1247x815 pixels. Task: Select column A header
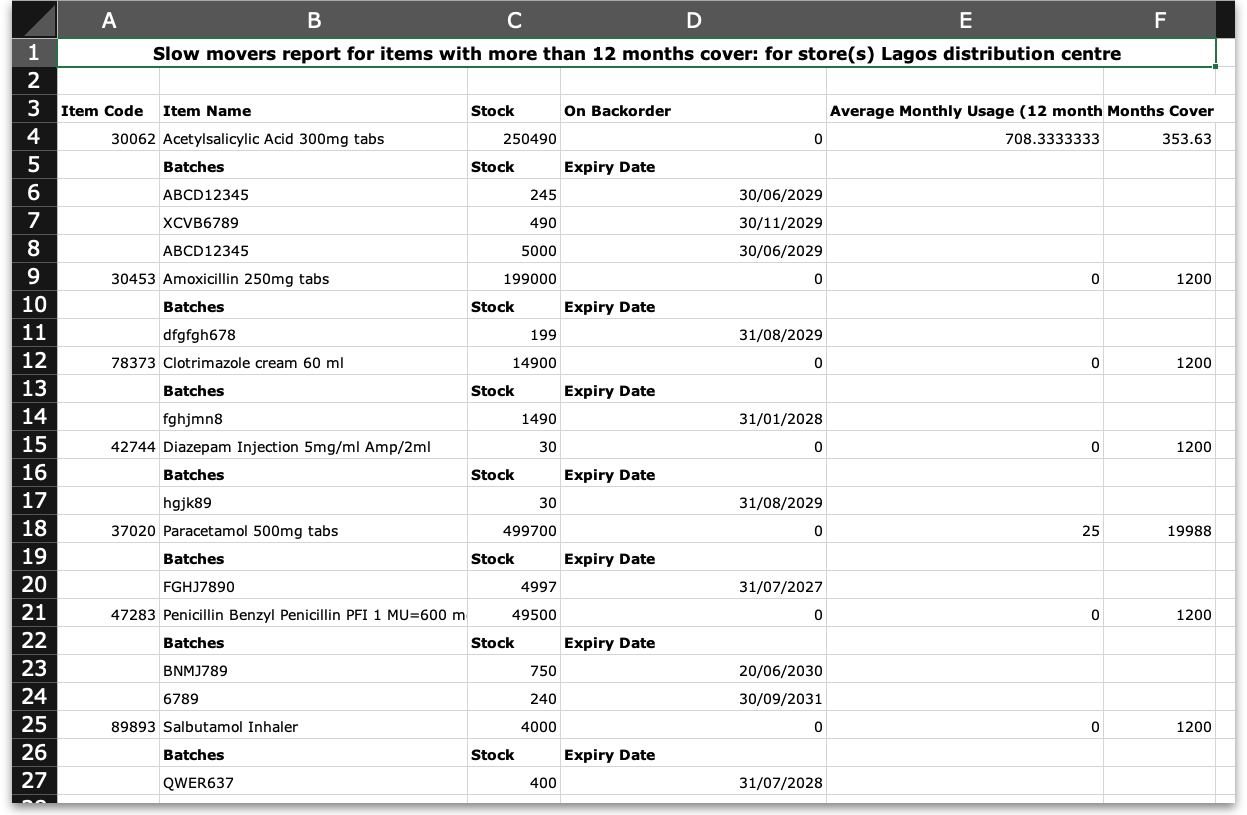point(108,20)
